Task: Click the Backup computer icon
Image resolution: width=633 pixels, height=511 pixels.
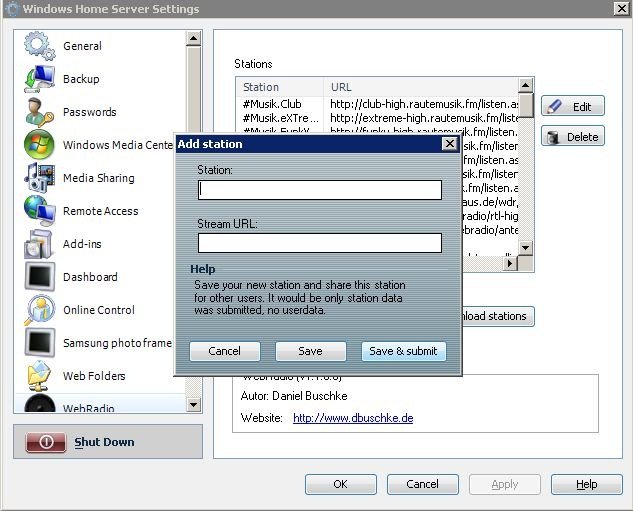Action: (39, 79)
